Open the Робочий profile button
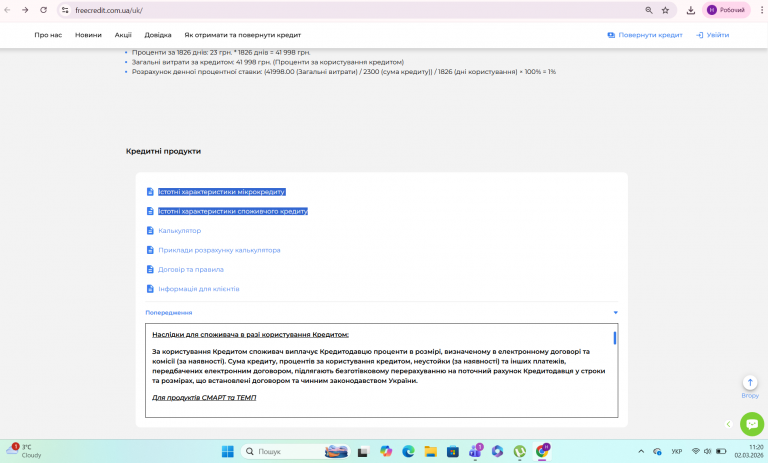 coord(726,10)
